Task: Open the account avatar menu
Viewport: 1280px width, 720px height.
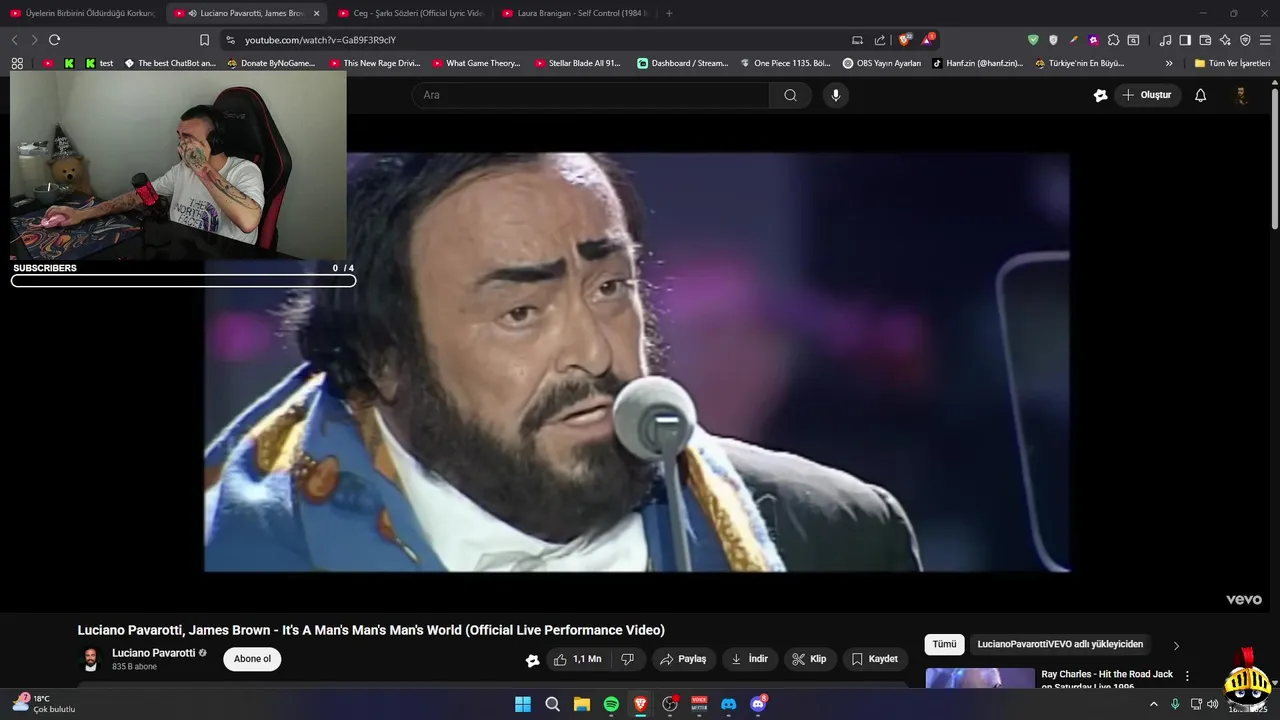Action: pyautogui.click(x=1241, y=95)
